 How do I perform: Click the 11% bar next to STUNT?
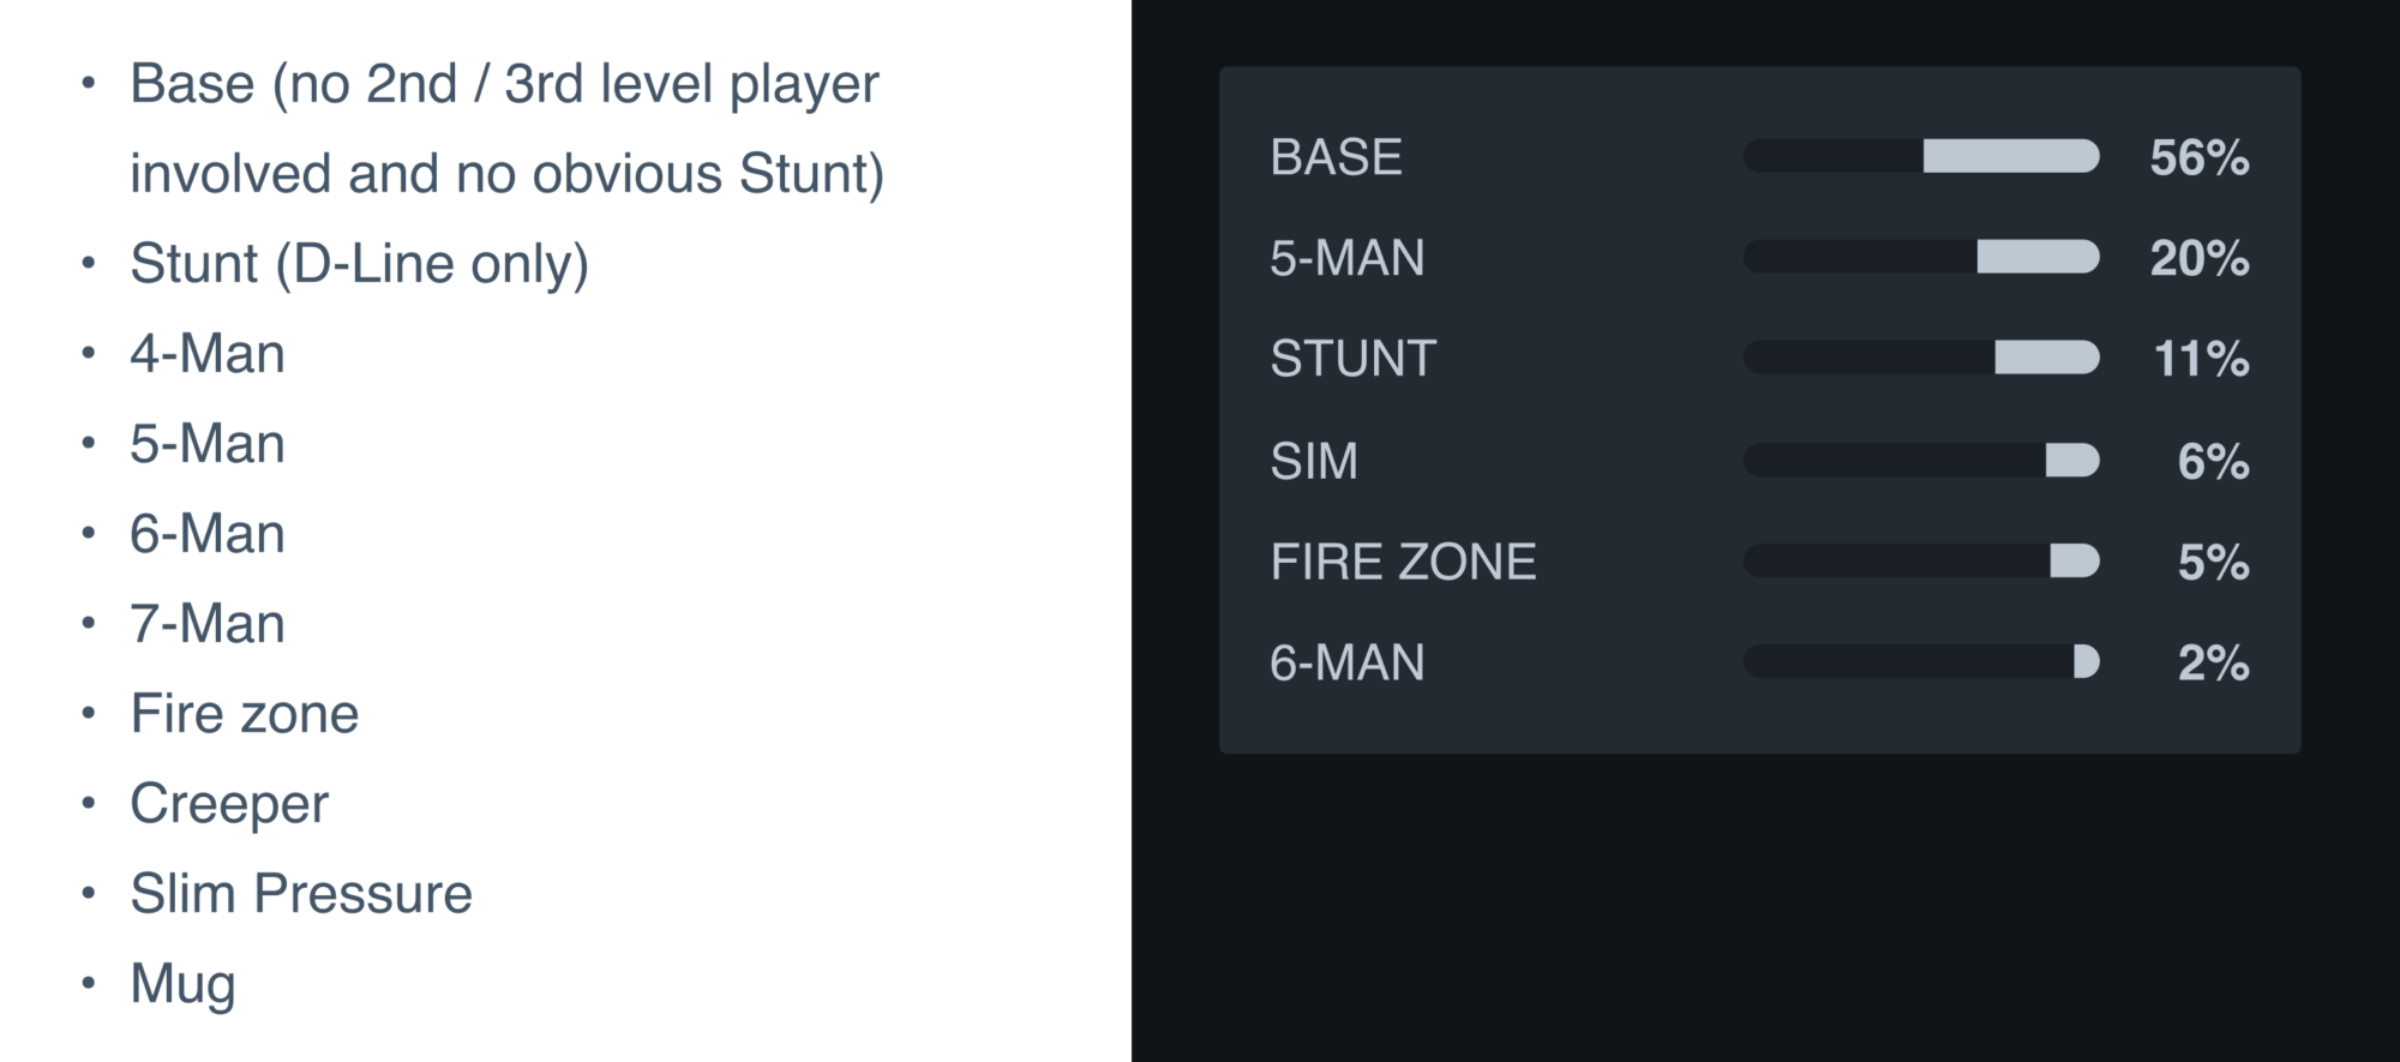(1921, 357)
